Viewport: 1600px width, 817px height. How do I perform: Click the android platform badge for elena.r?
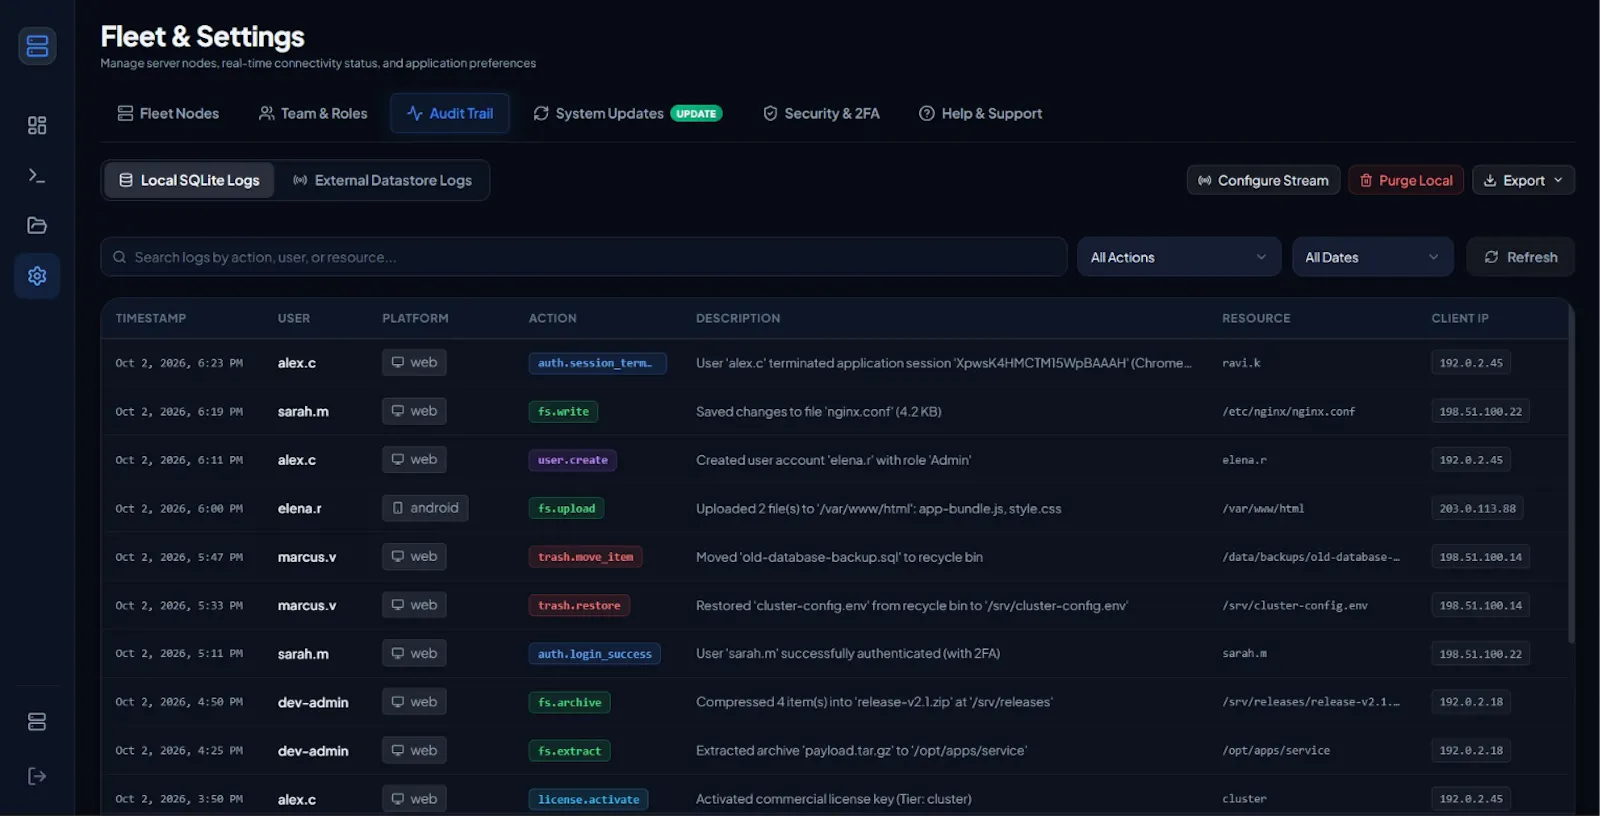(425, 508)
